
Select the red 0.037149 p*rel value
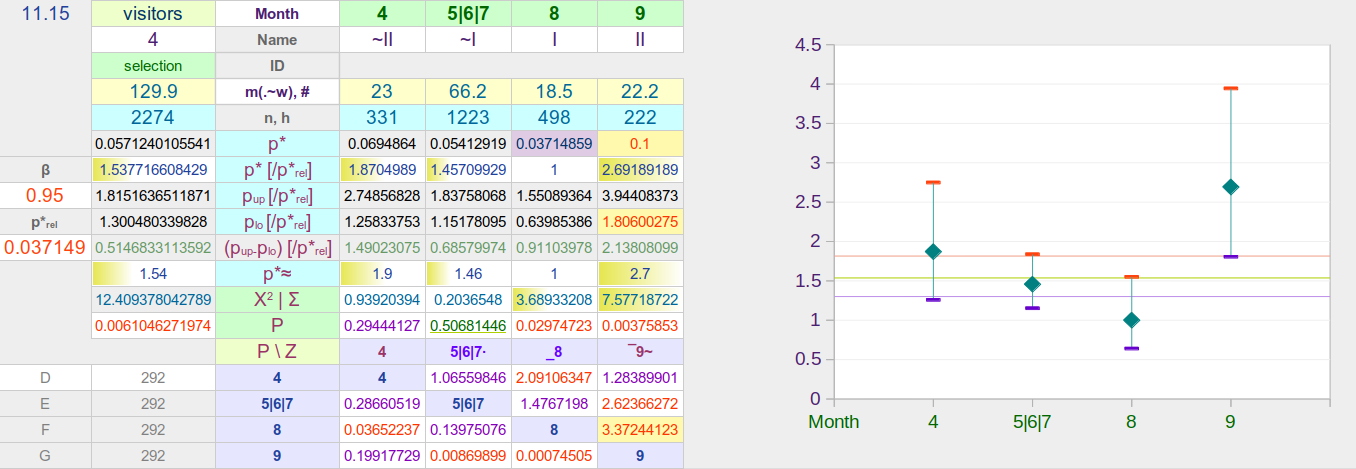[x=45, y=247]
